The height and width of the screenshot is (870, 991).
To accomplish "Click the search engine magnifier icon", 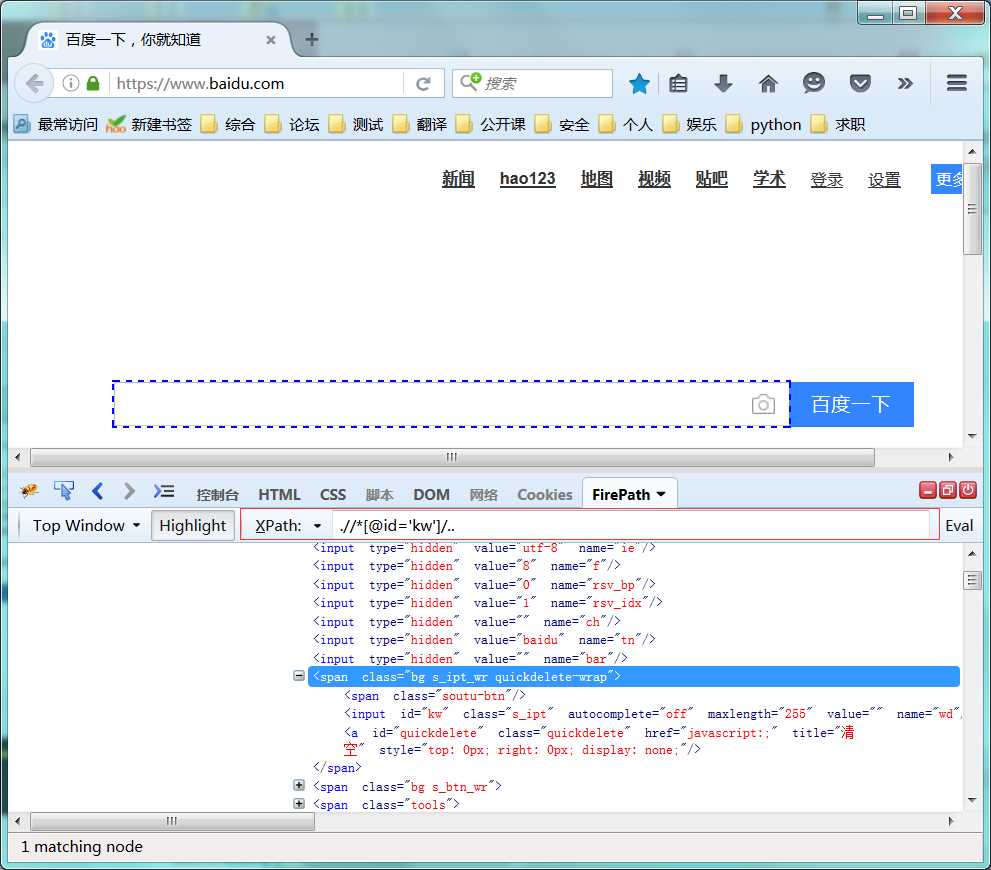I will pyautogui.click(x=470, y=82).
